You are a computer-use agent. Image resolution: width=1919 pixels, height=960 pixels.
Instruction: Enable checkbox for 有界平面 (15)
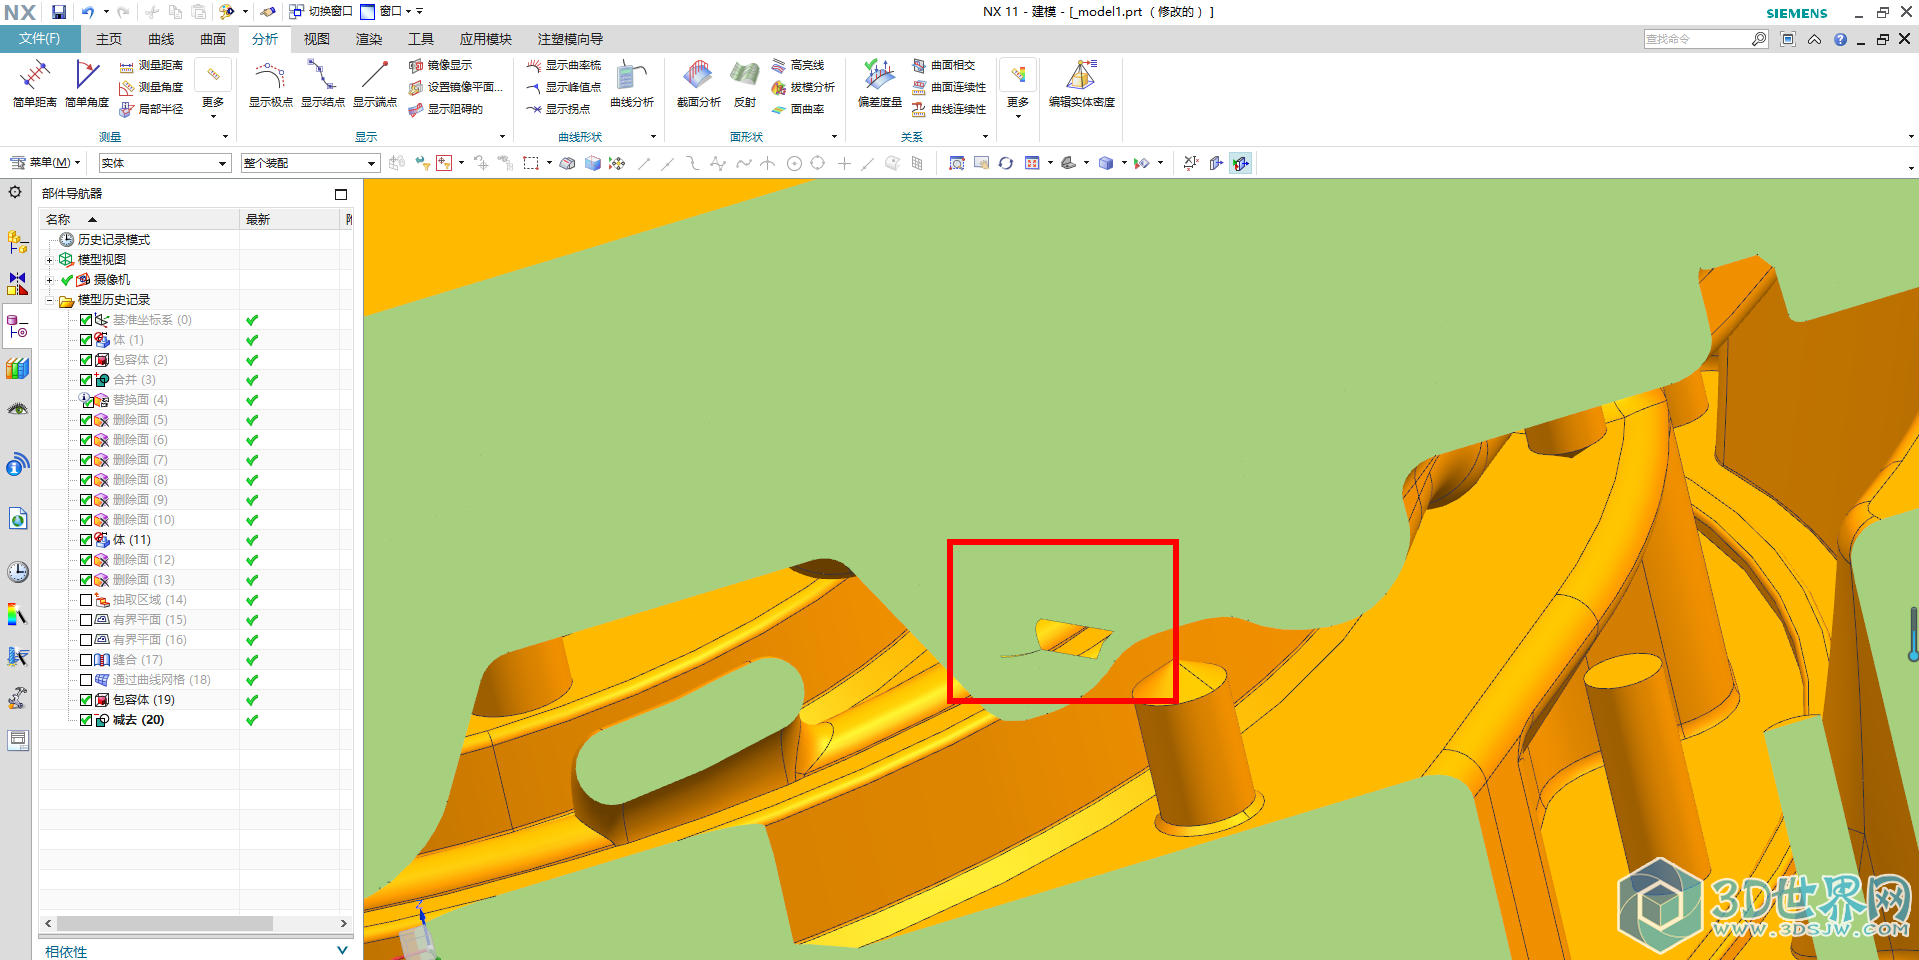click(x=86, y=620)
